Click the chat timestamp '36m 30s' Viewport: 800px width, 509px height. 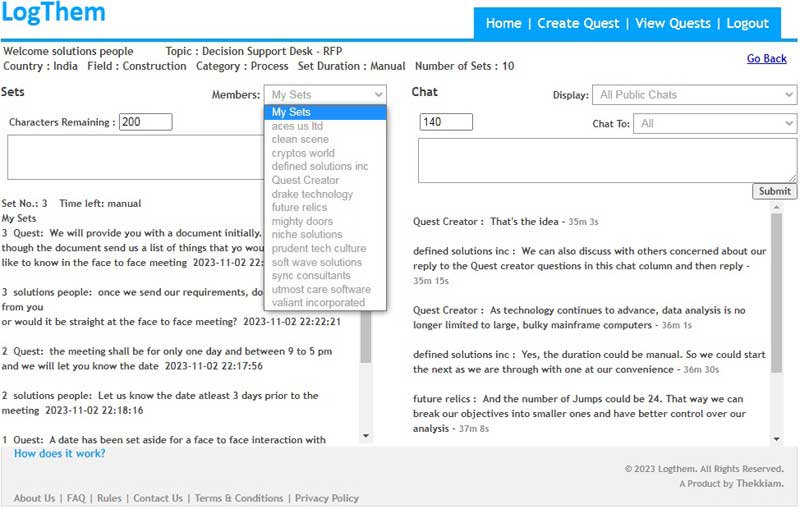701,370
